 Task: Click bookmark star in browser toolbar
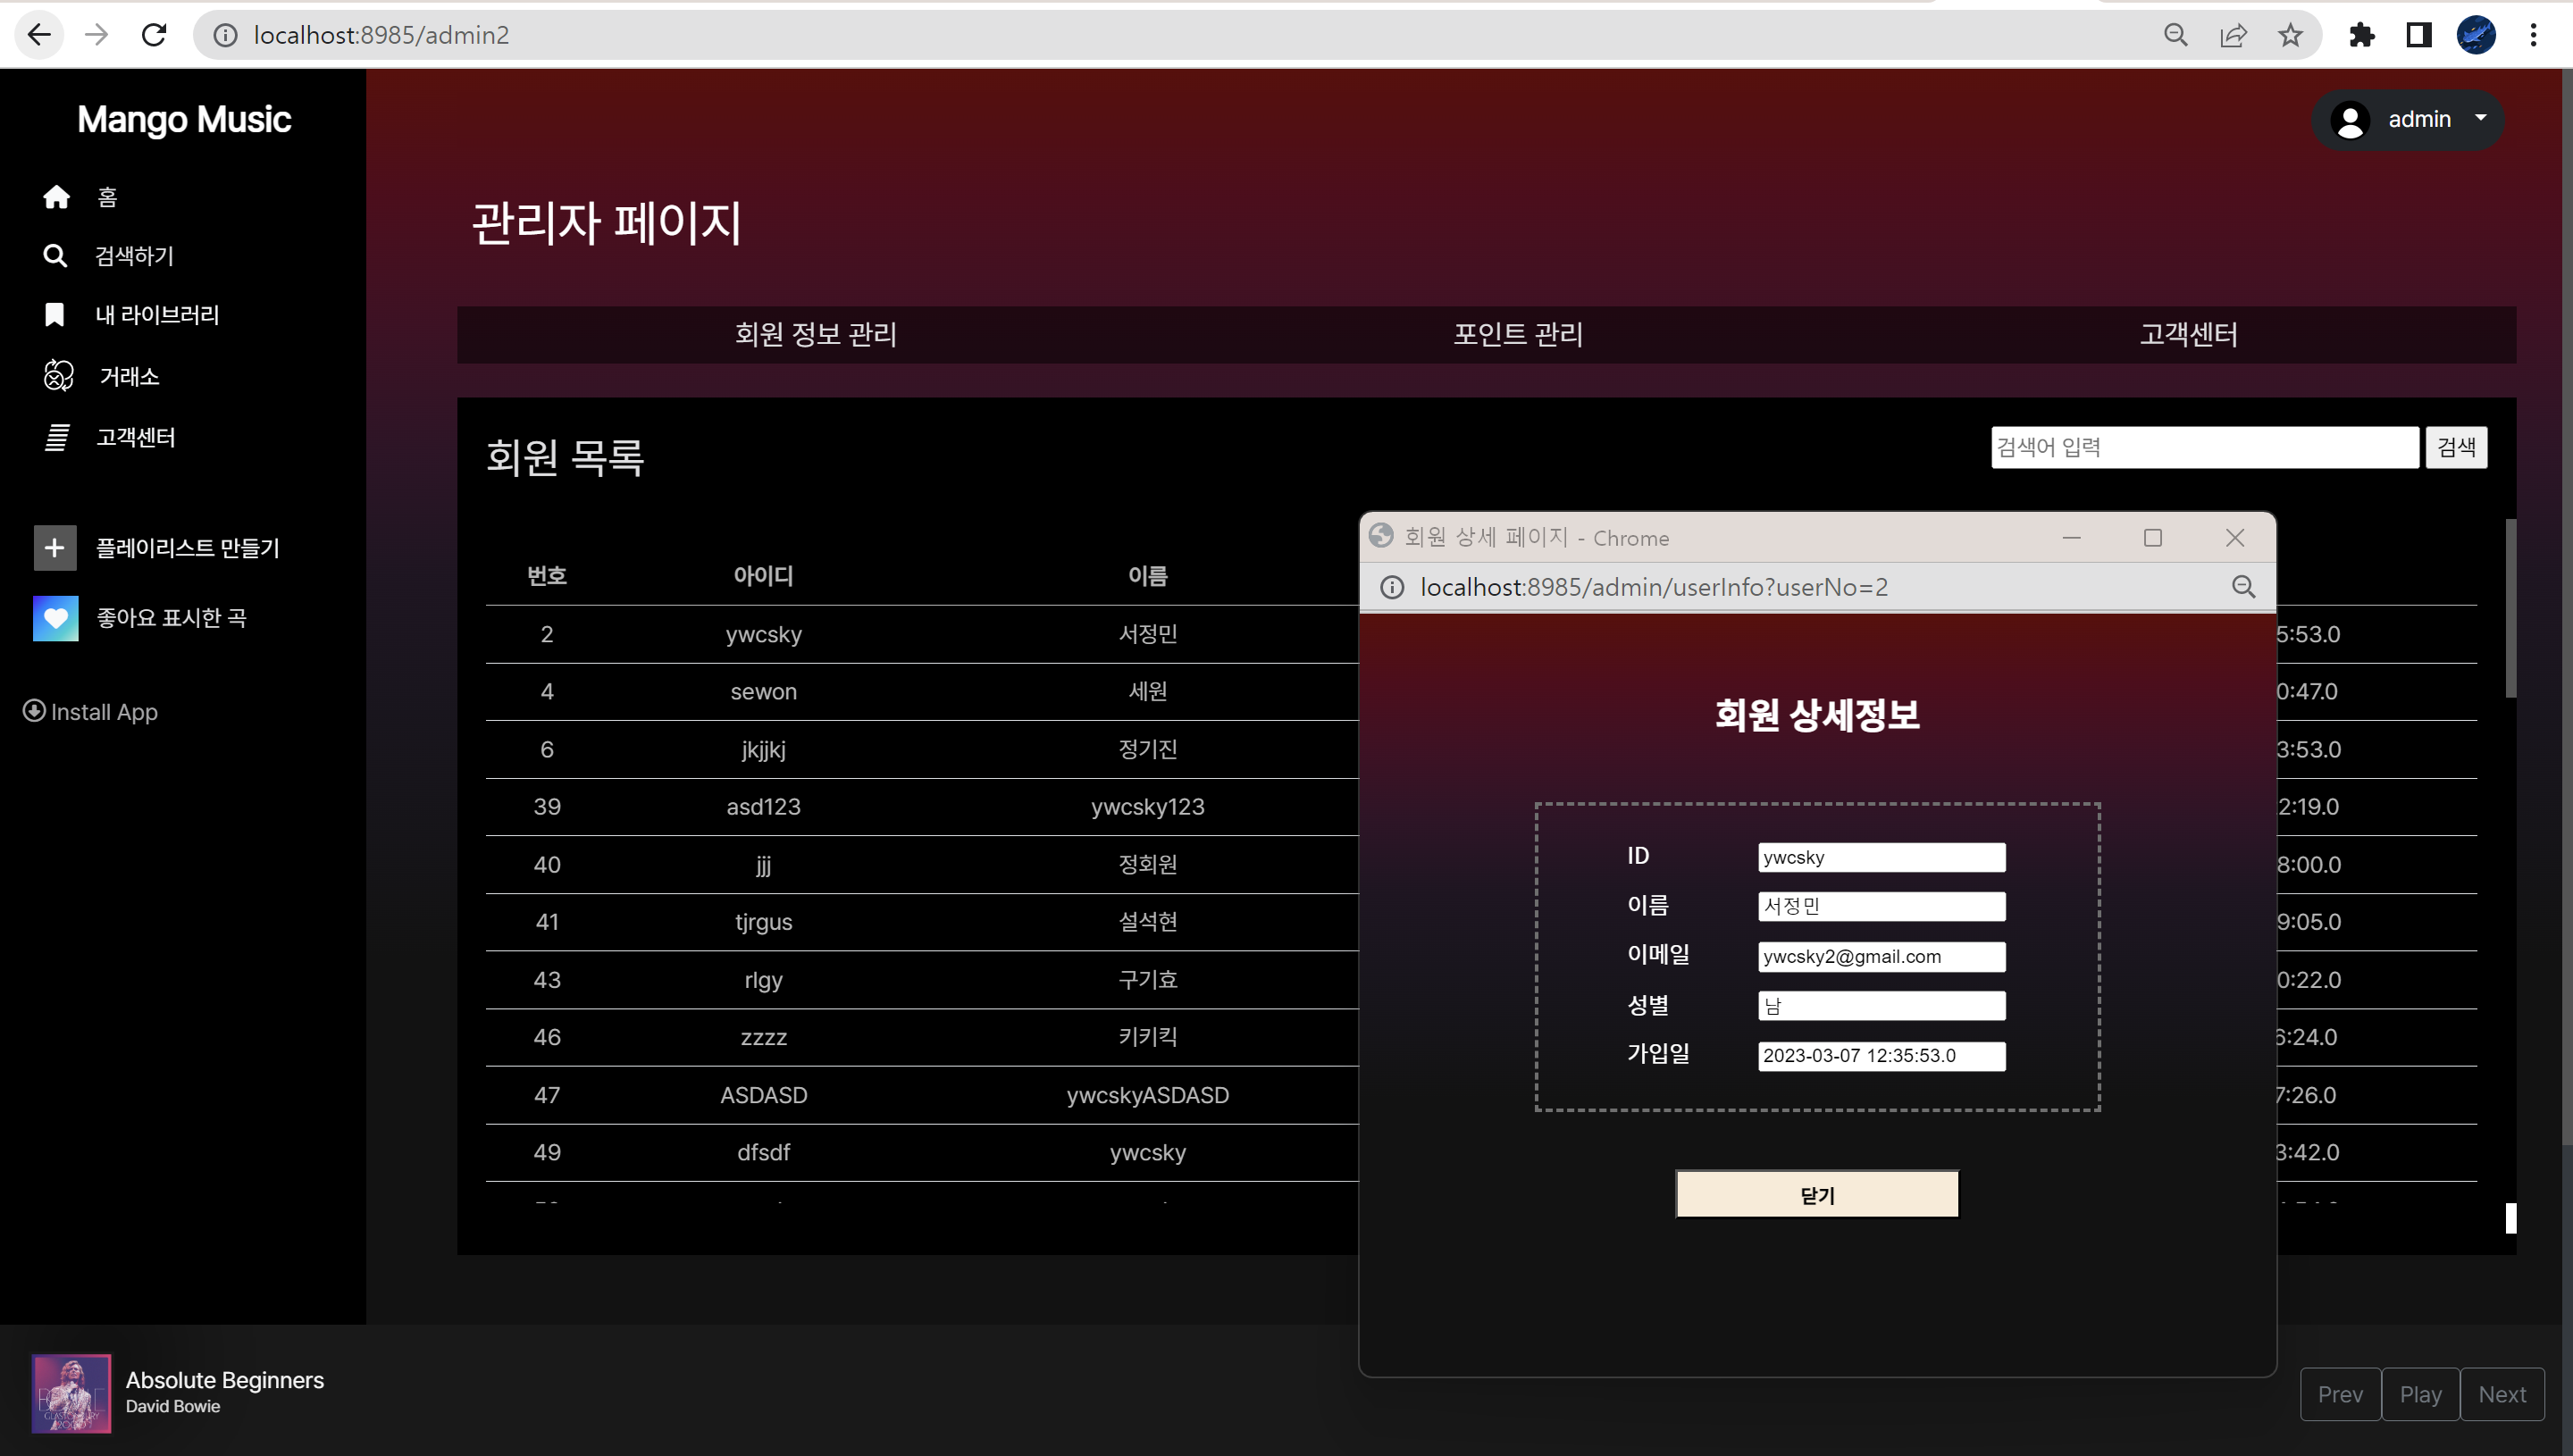point(2290,35)
